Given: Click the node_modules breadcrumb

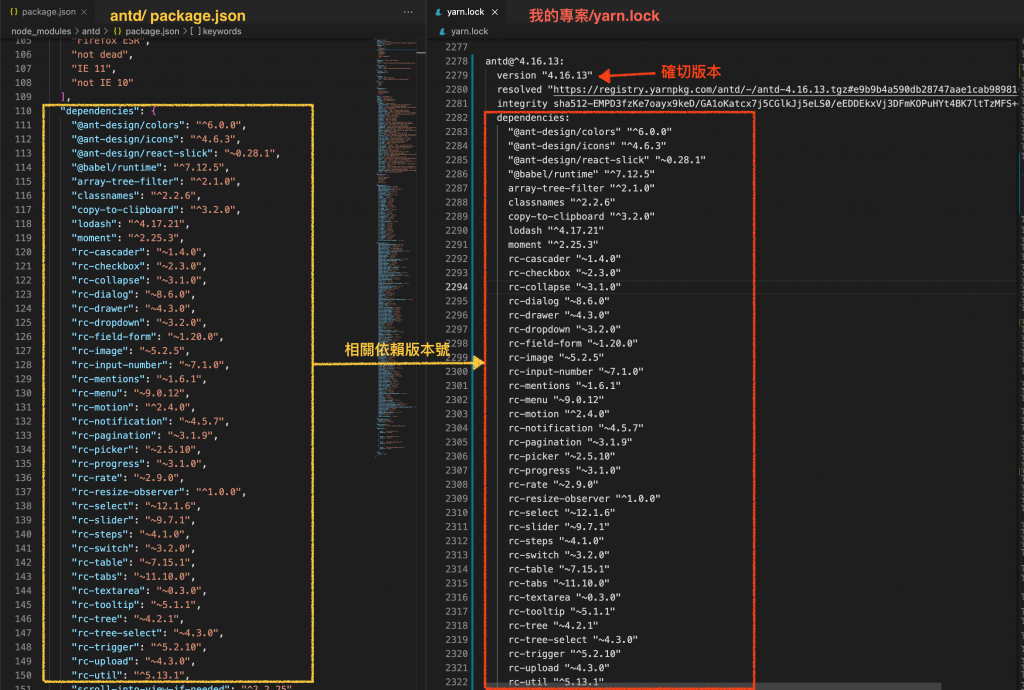Looking at the screenshot, I should tap(41, 31).
